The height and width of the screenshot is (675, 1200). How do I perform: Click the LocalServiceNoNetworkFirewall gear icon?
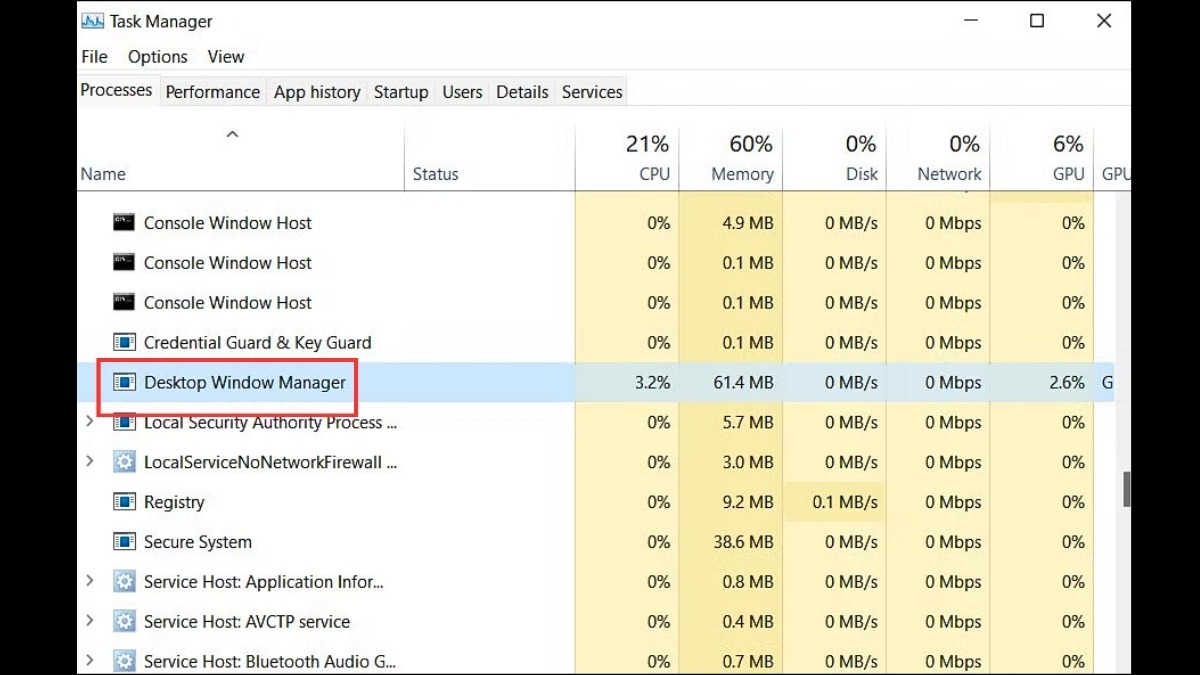pos(124,463)
